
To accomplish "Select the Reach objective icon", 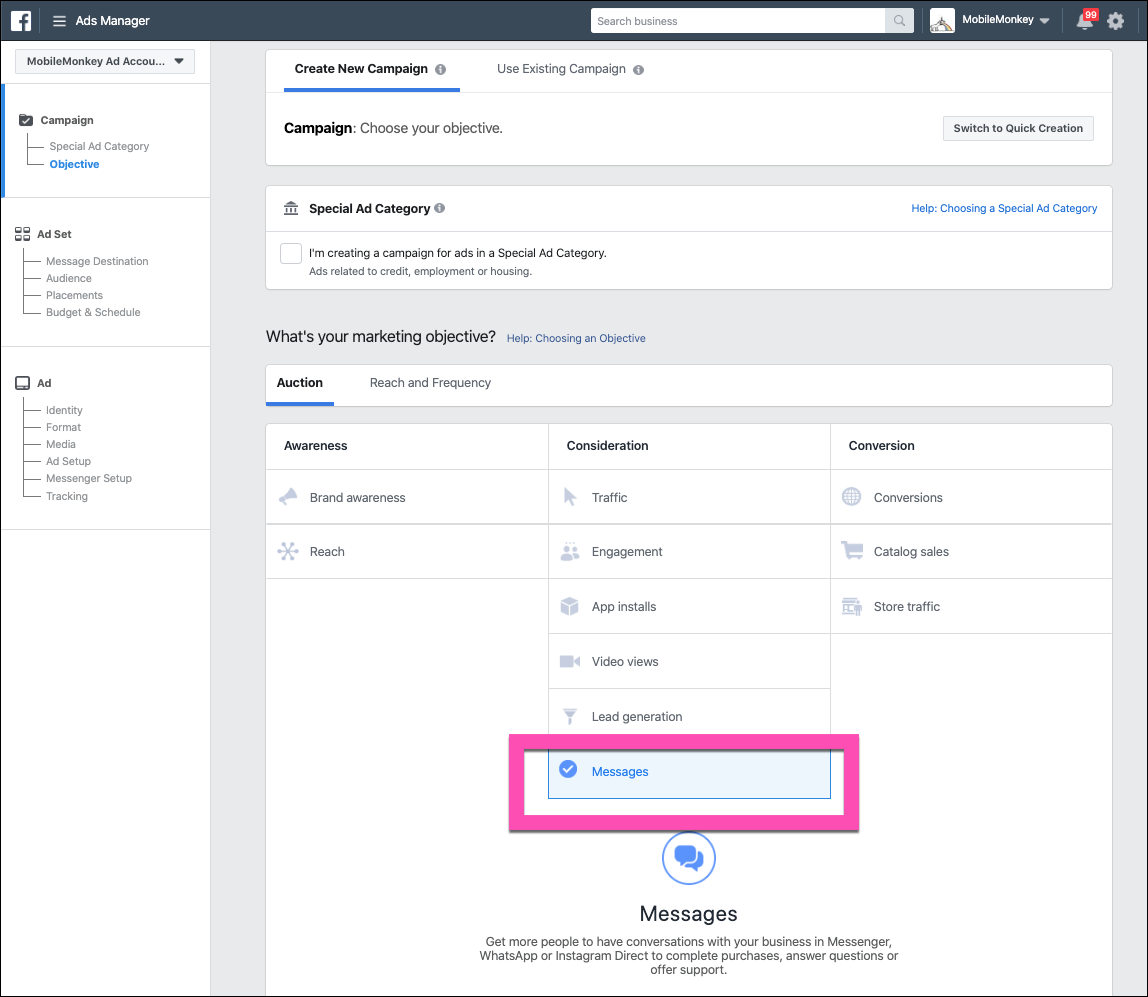I will click(289, 551).
